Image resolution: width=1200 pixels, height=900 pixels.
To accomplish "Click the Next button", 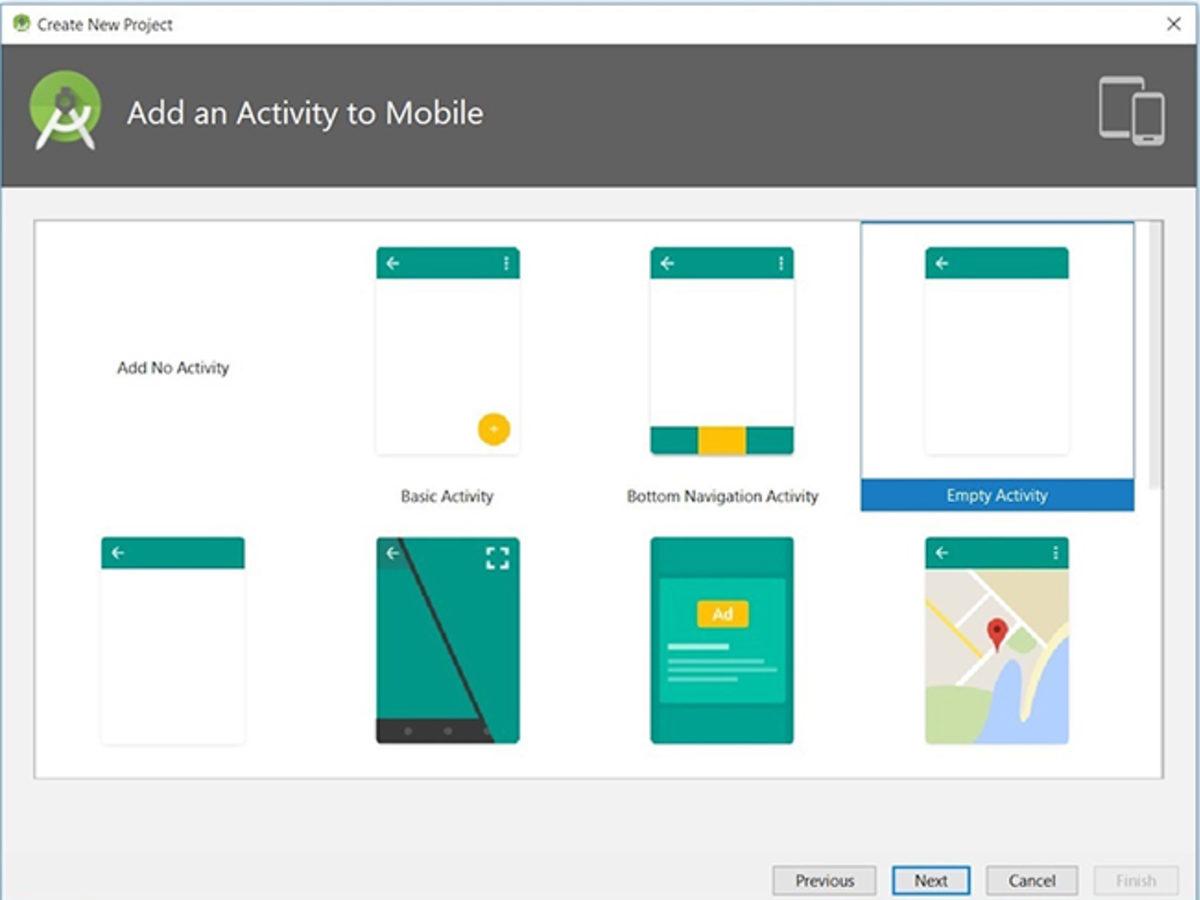I will (x=930, y=880).
